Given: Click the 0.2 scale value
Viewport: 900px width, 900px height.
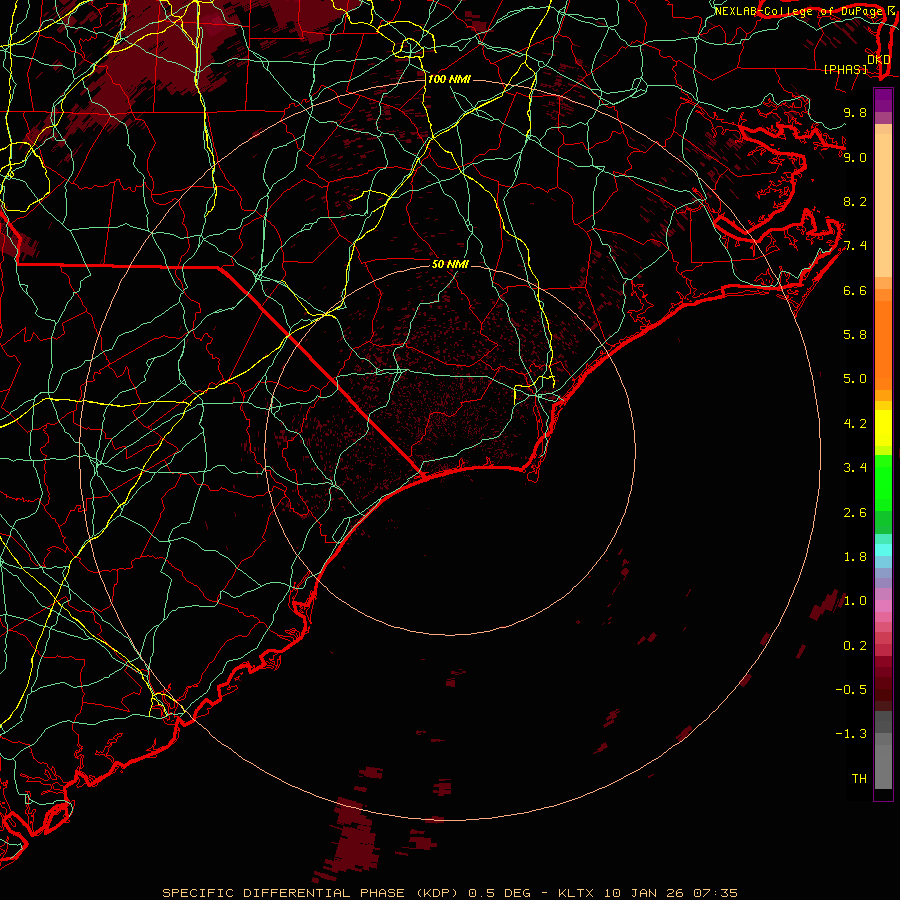Looking at the screenshot, I should pyautogui.click(x=855, y=646).
